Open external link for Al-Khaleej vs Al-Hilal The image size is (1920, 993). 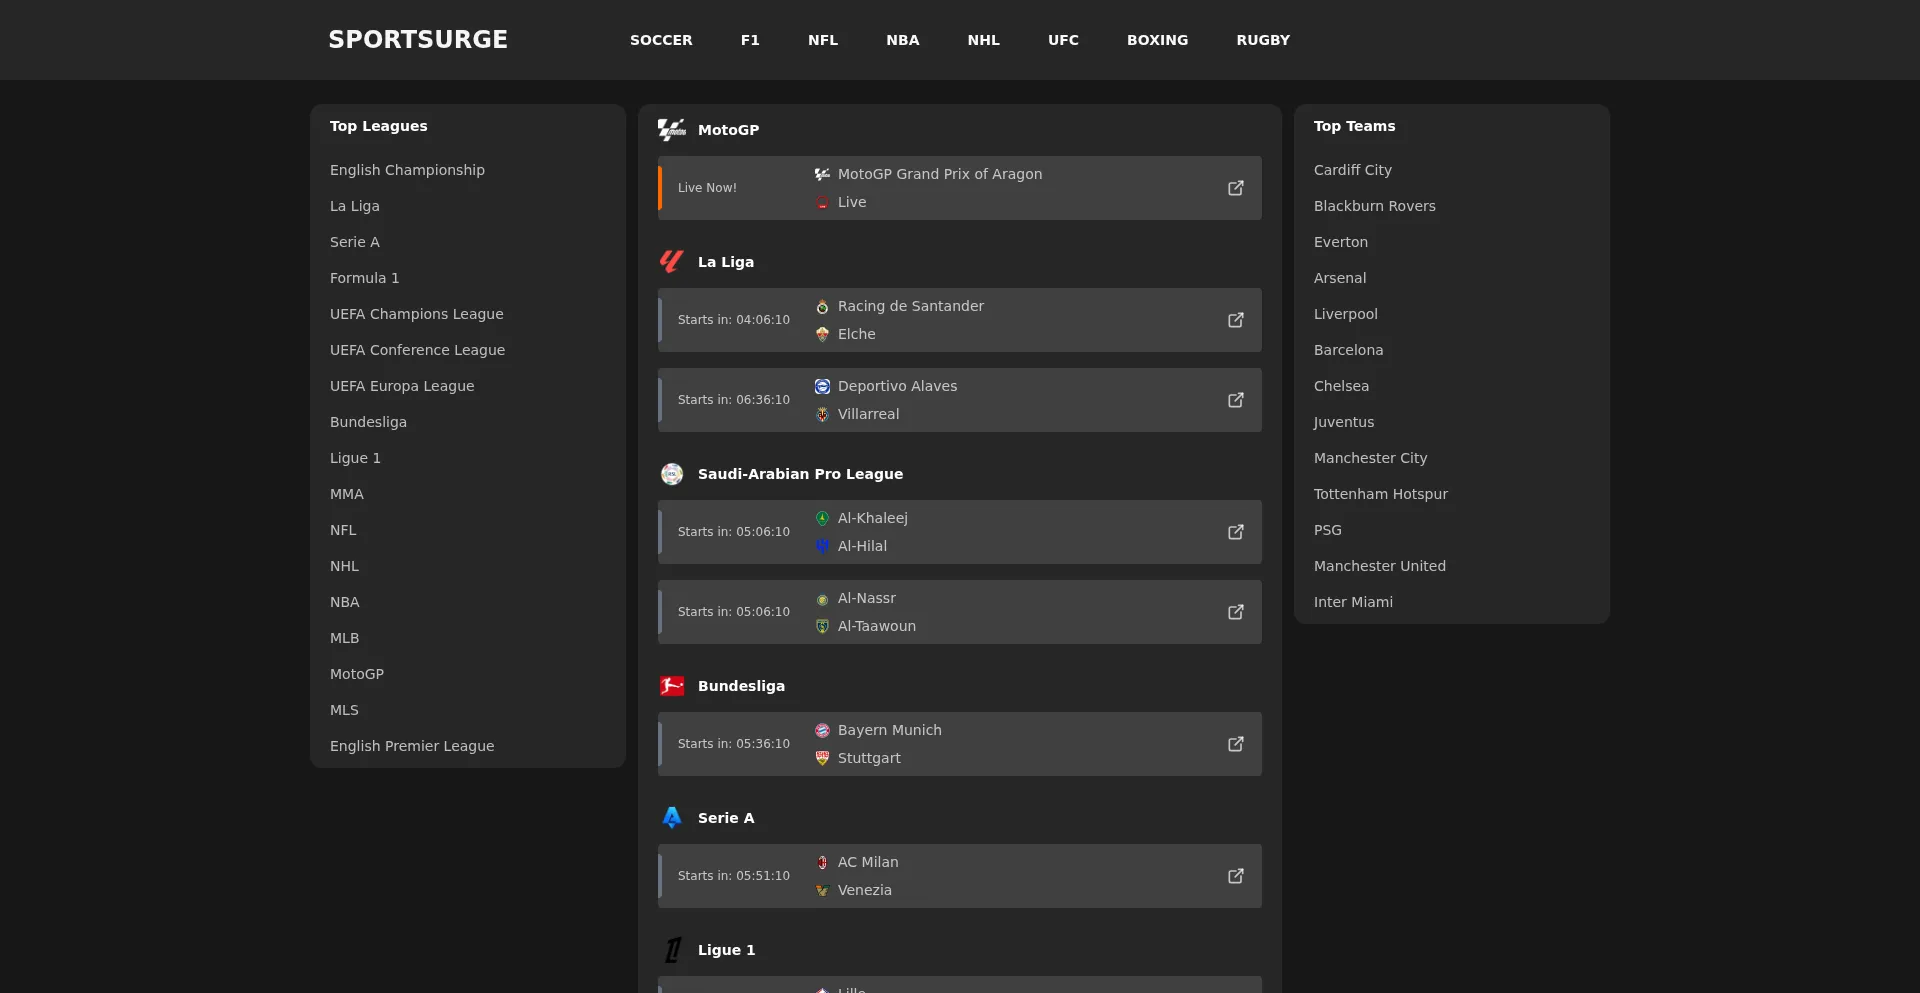1236,532
